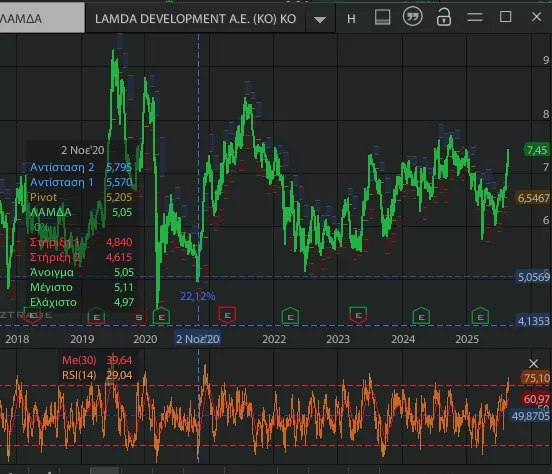Image resolution: width=552 pixels, height=474 pixels.
Task: Click the E event marker above 2023
Action: (358, 315)
